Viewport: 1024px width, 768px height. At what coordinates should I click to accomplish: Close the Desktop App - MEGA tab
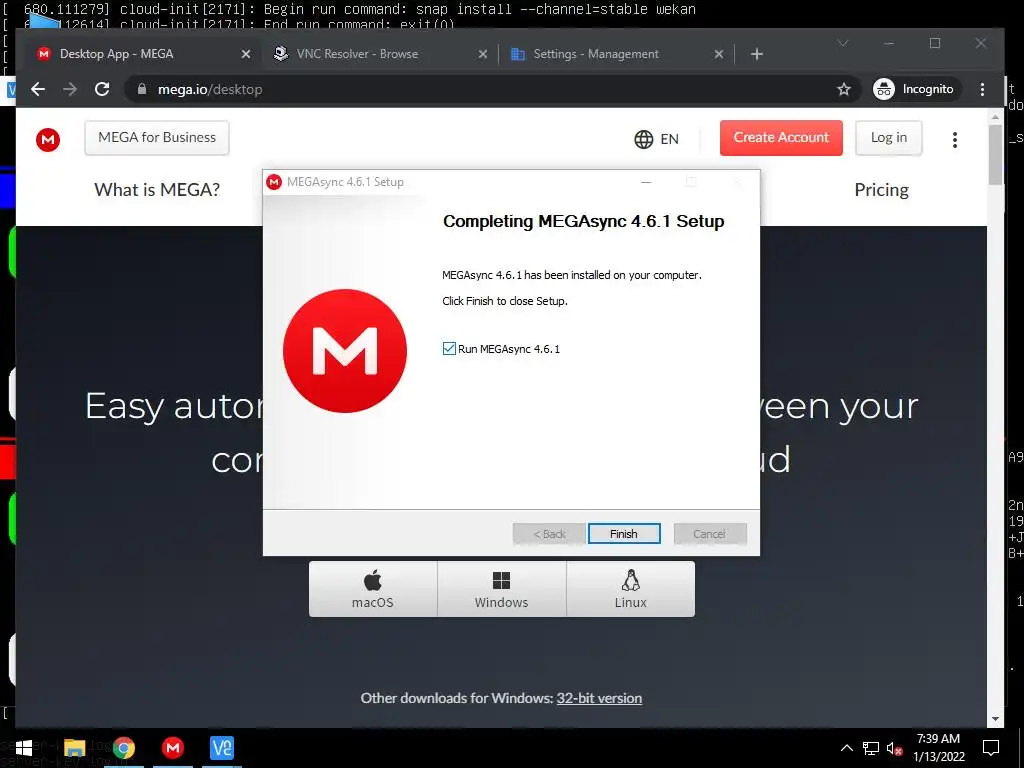click(246, 54)
